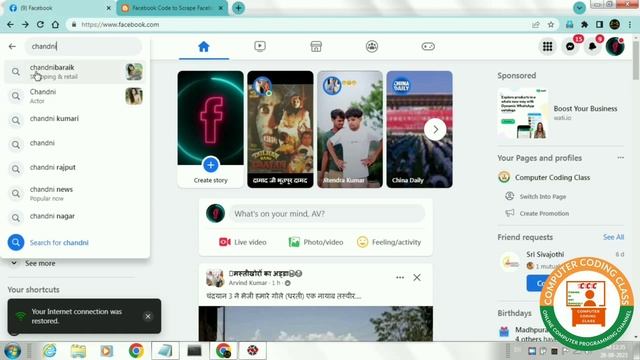This screenshot has height=360, width=640.
Task: Add Photo/video to post
Action: pyautogui.click(x=316, y=242)
